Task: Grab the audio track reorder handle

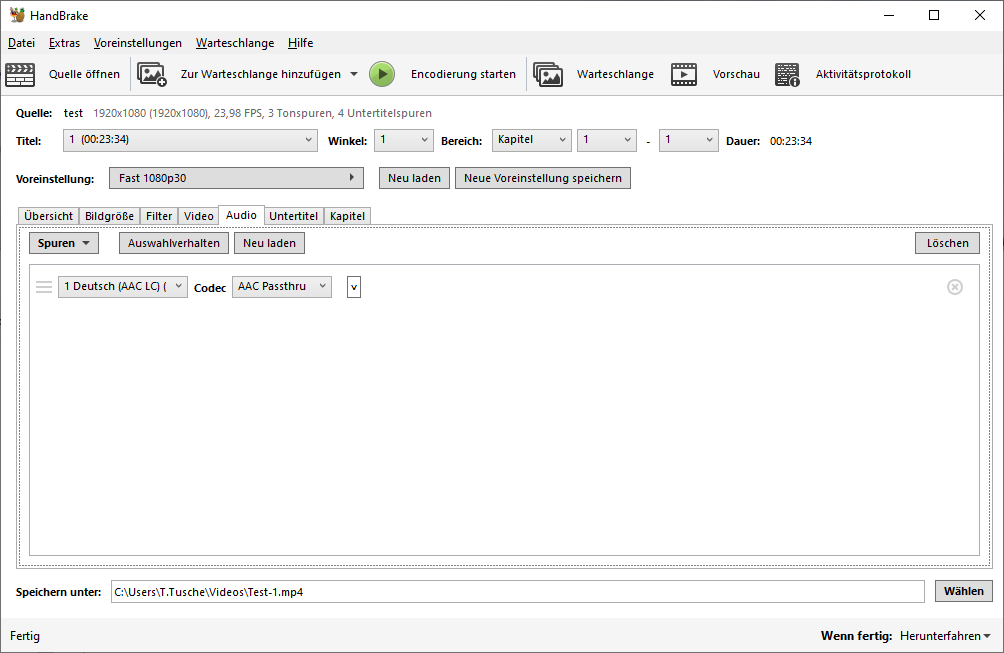Action: coord(44,287)
